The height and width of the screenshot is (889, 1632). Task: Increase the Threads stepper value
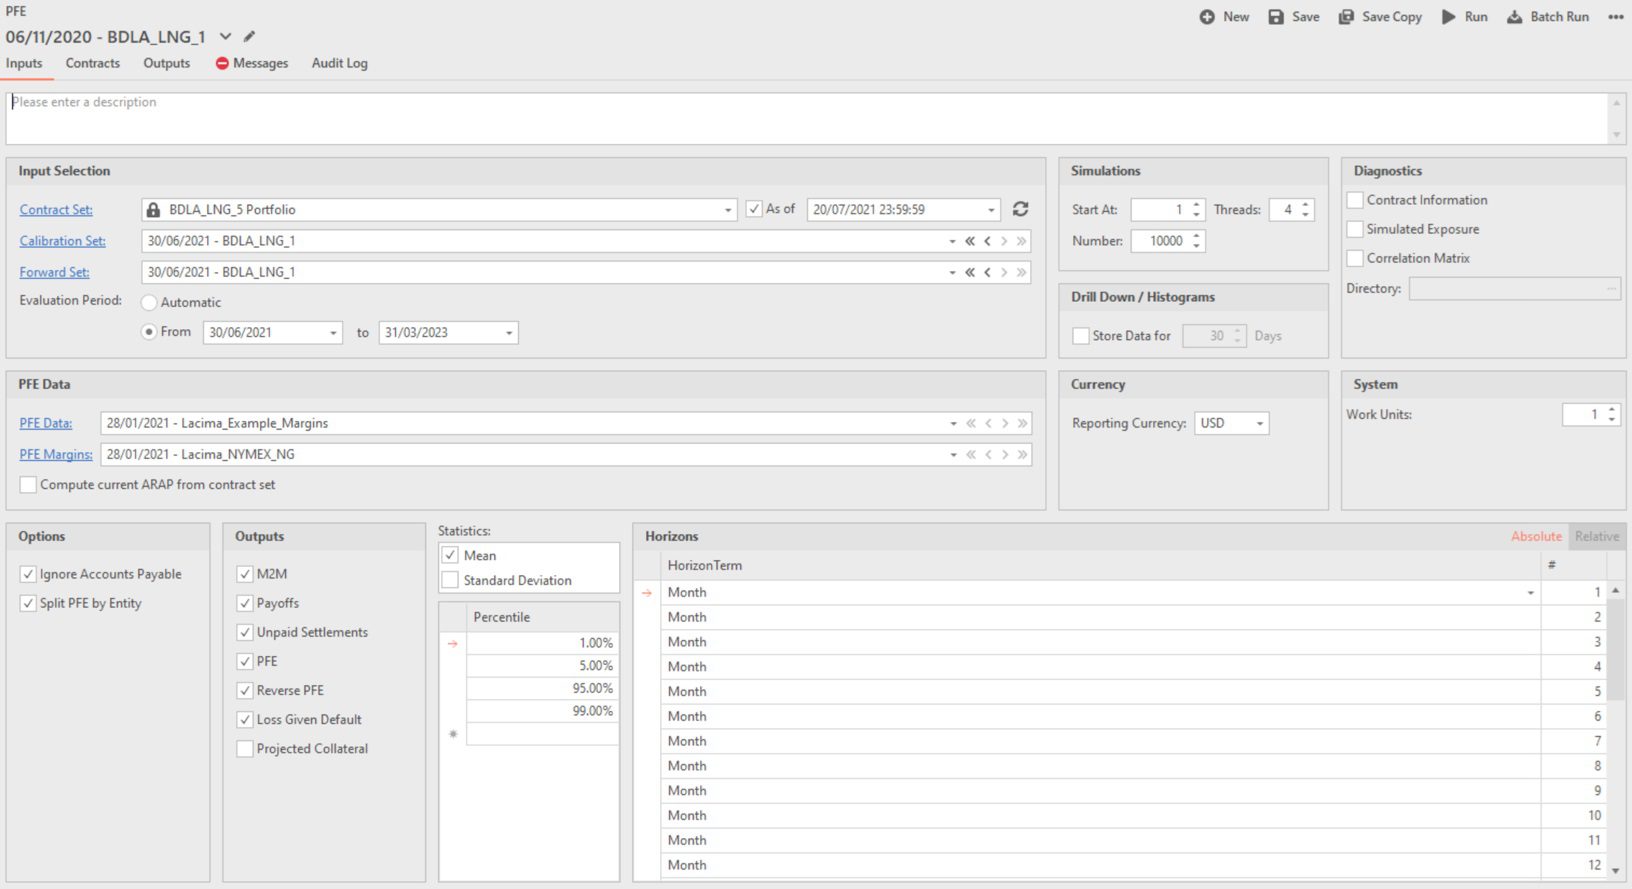coord(1305,205)
